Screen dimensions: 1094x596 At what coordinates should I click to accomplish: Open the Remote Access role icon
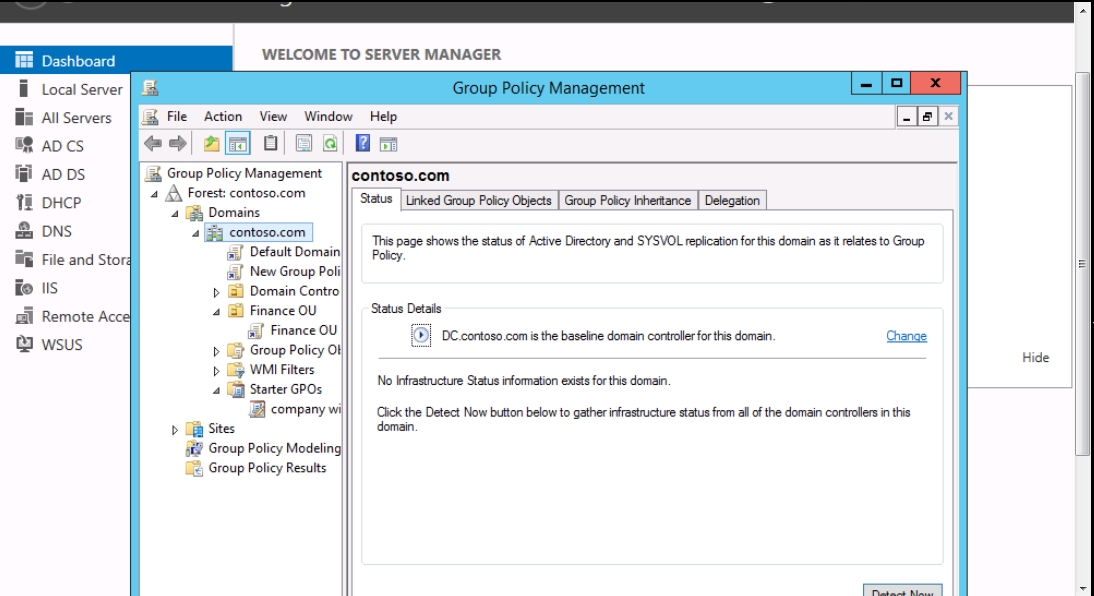click(x=24, y=316)
